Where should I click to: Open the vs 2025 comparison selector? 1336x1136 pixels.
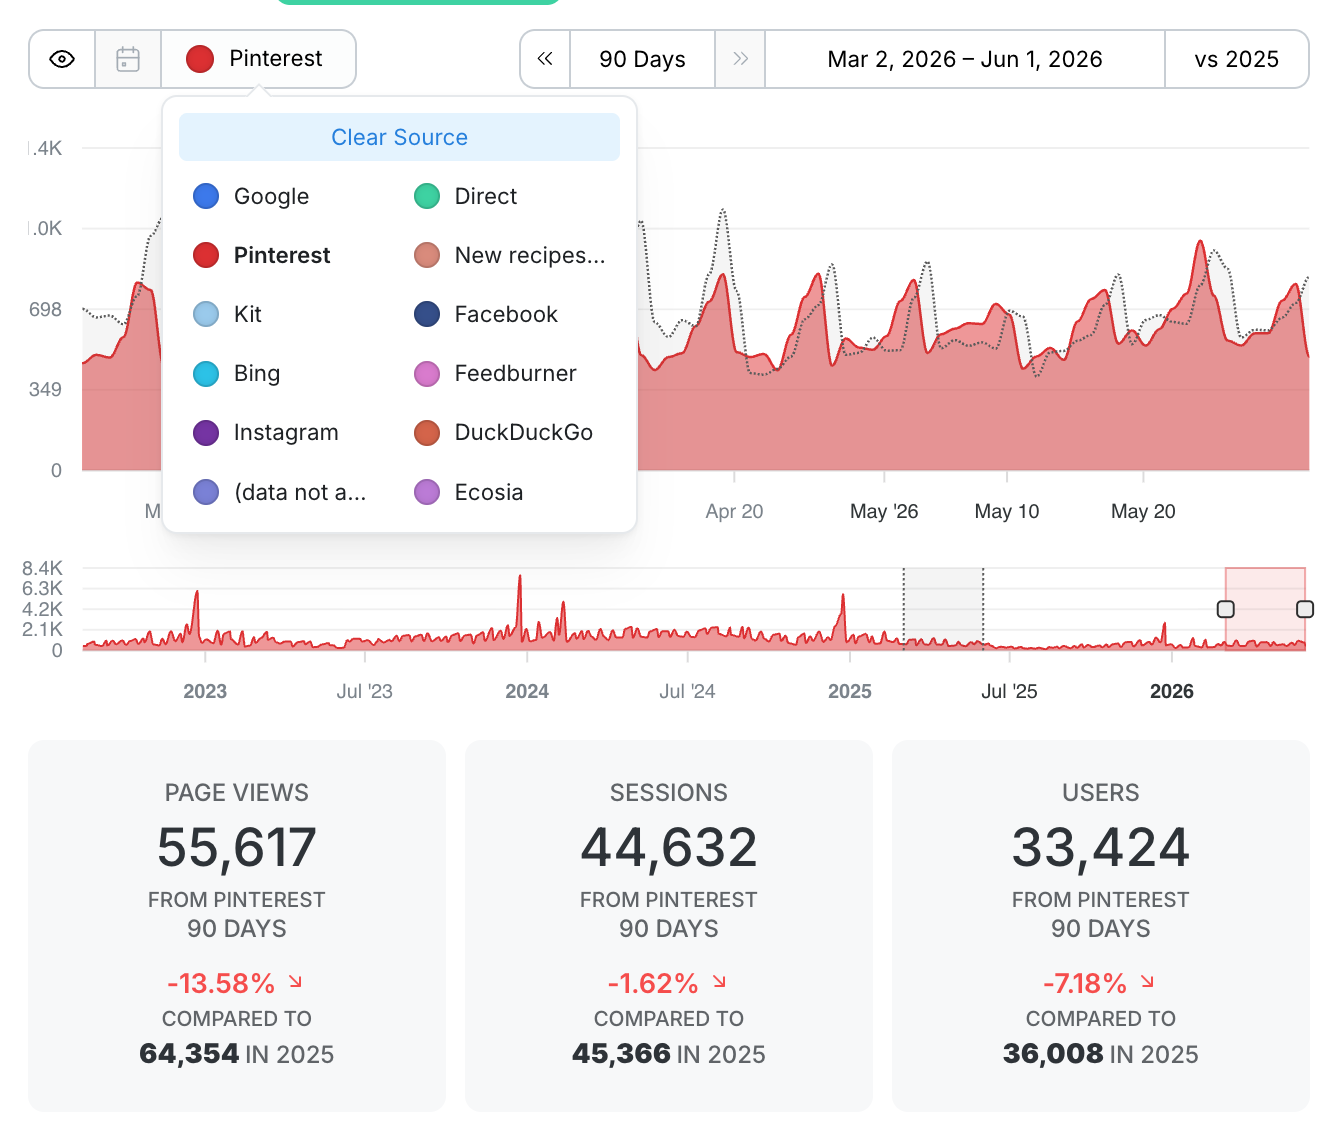coord(1237,59)
